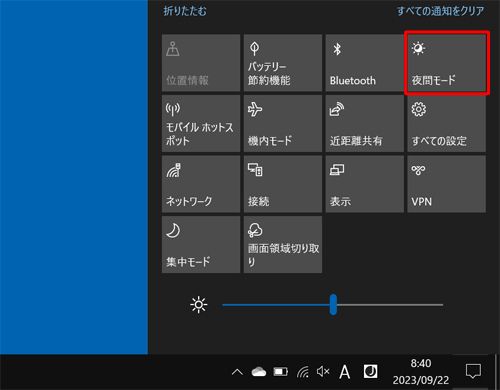This screenshot has height=390, width=500.
Task: Click the muted speaker volume icon
Action: tap(323, 371)
